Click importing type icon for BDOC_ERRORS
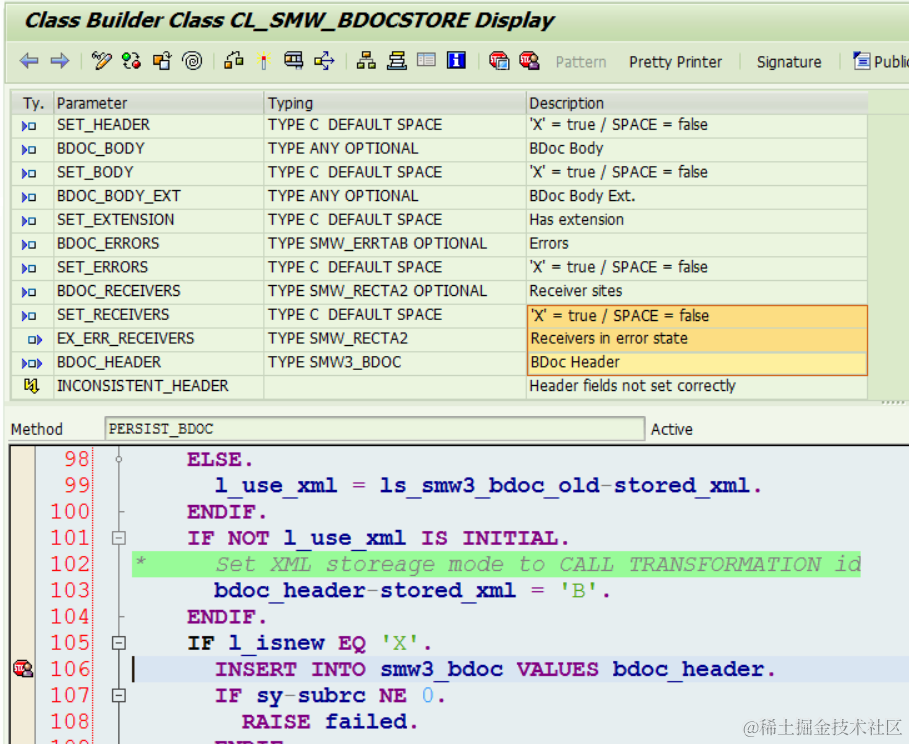 [29, 244]
